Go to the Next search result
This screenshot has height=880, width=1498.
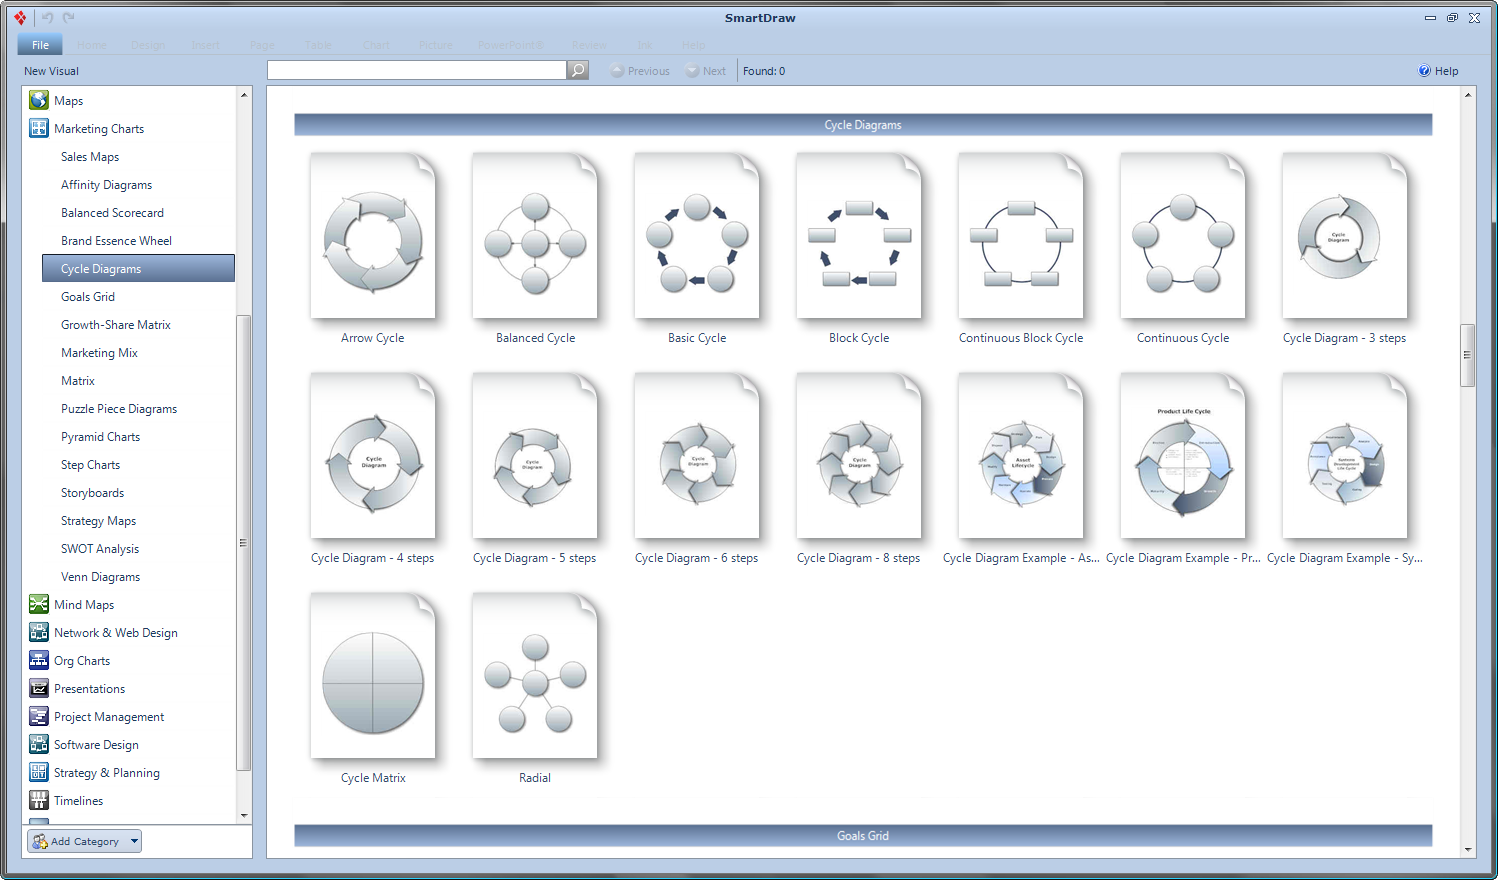[x=706, y=71]
